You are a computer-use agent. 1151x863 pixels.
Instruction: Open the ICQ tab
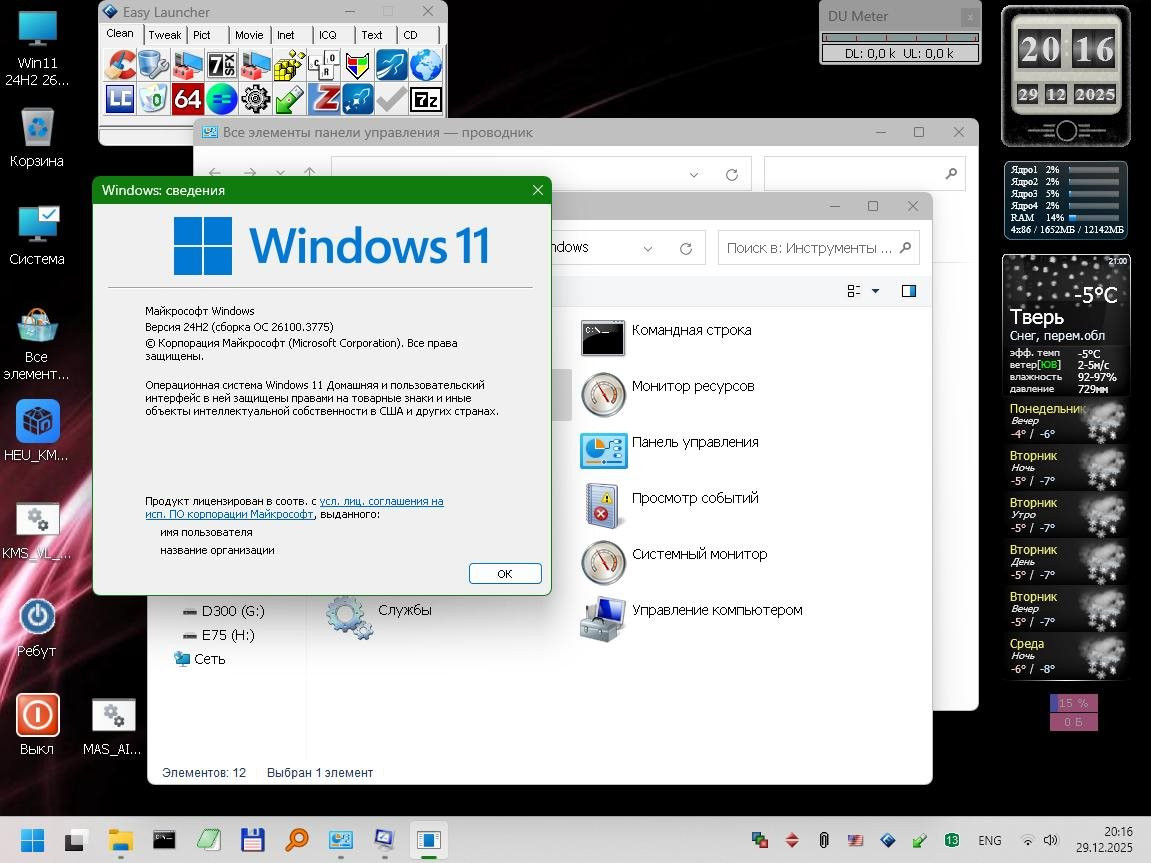[x=327, y=34]
